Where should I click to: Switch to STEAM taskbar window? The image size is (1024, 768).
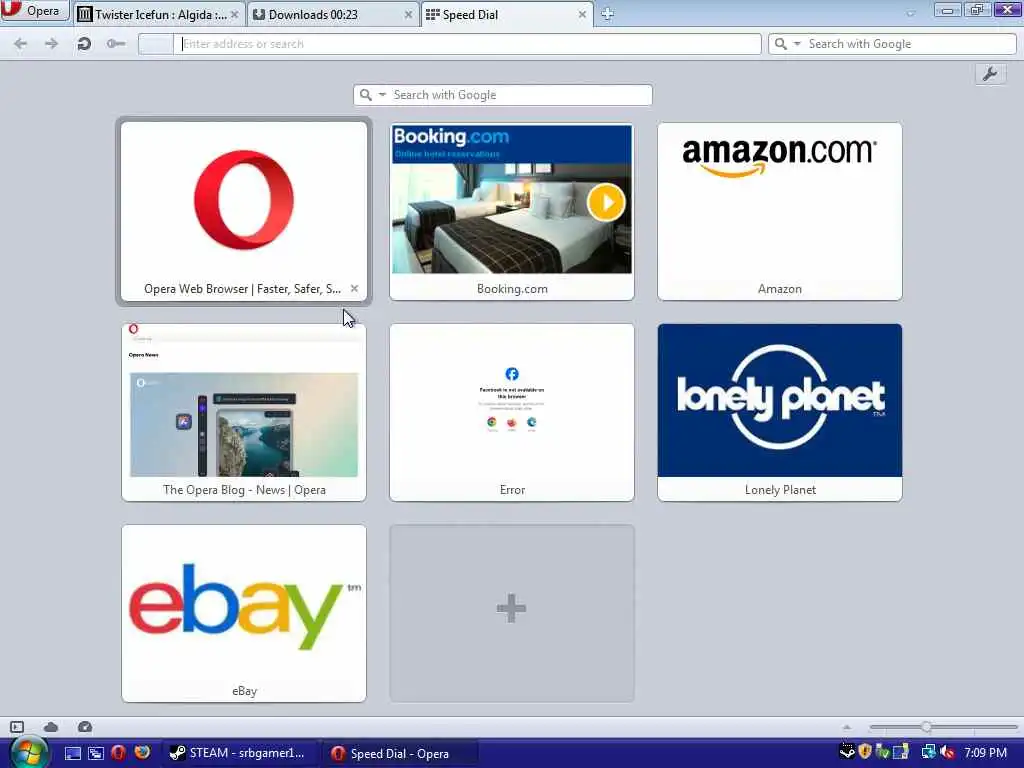click(x=240, y=753)
